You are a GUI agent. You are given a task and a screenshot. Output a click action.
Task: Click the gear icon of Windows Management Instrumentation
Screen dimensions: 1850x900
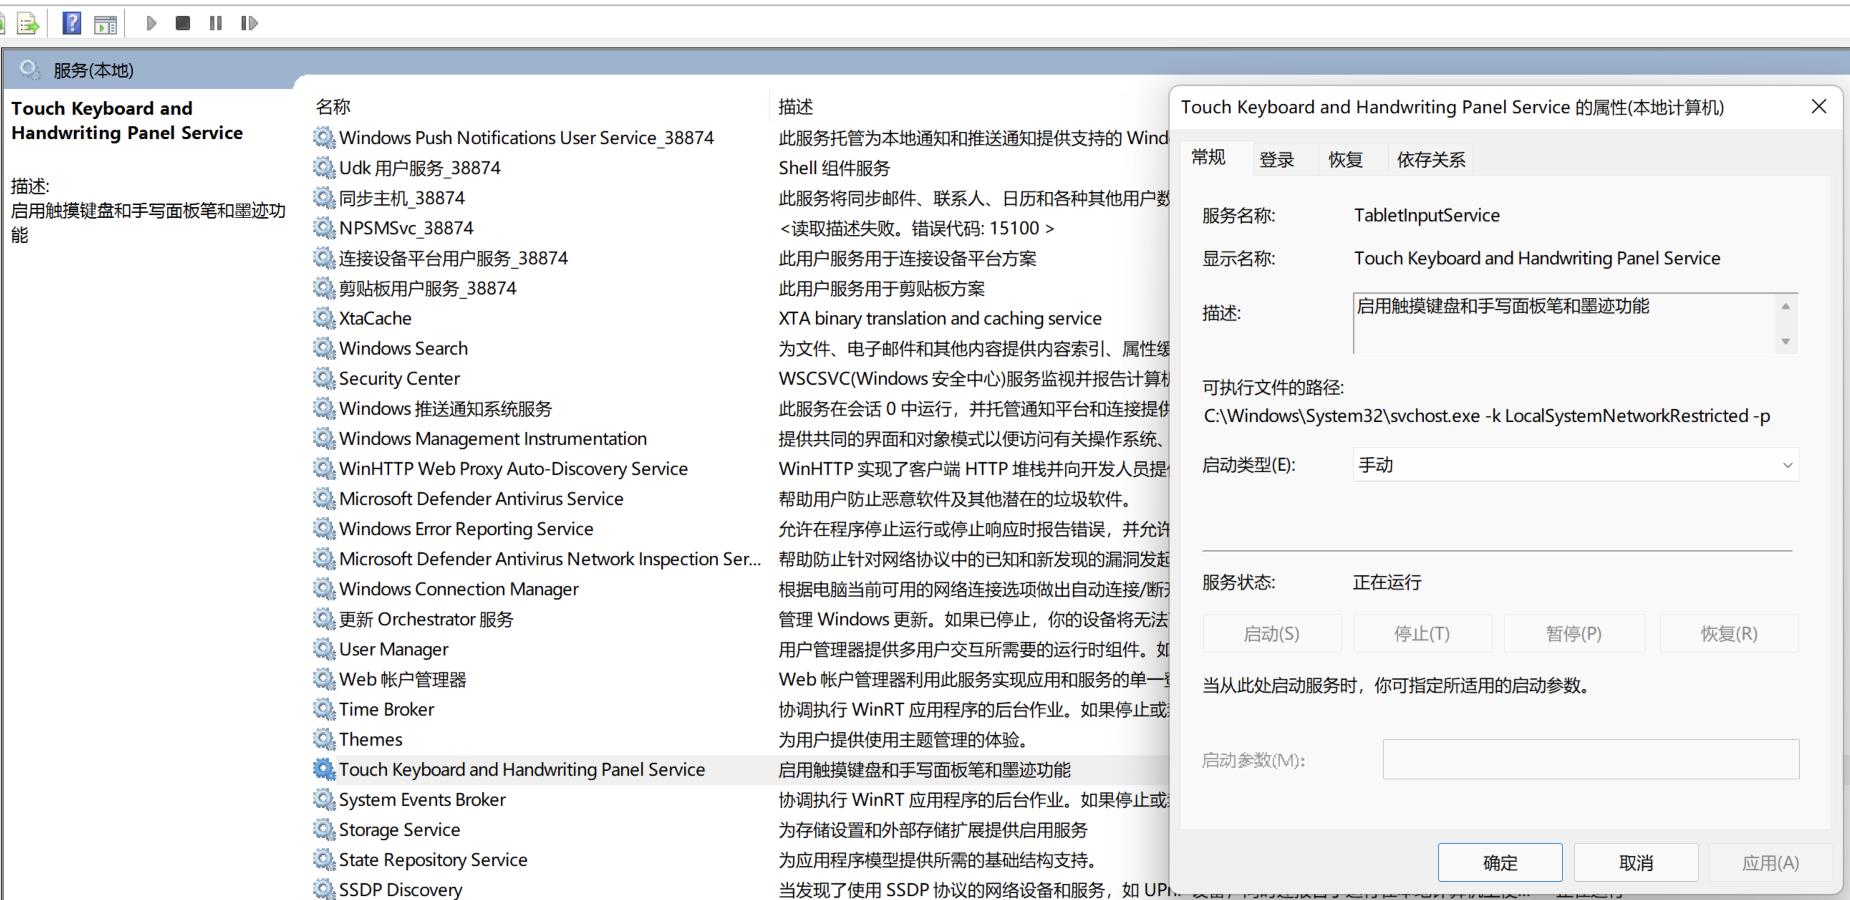pos(324,437)
